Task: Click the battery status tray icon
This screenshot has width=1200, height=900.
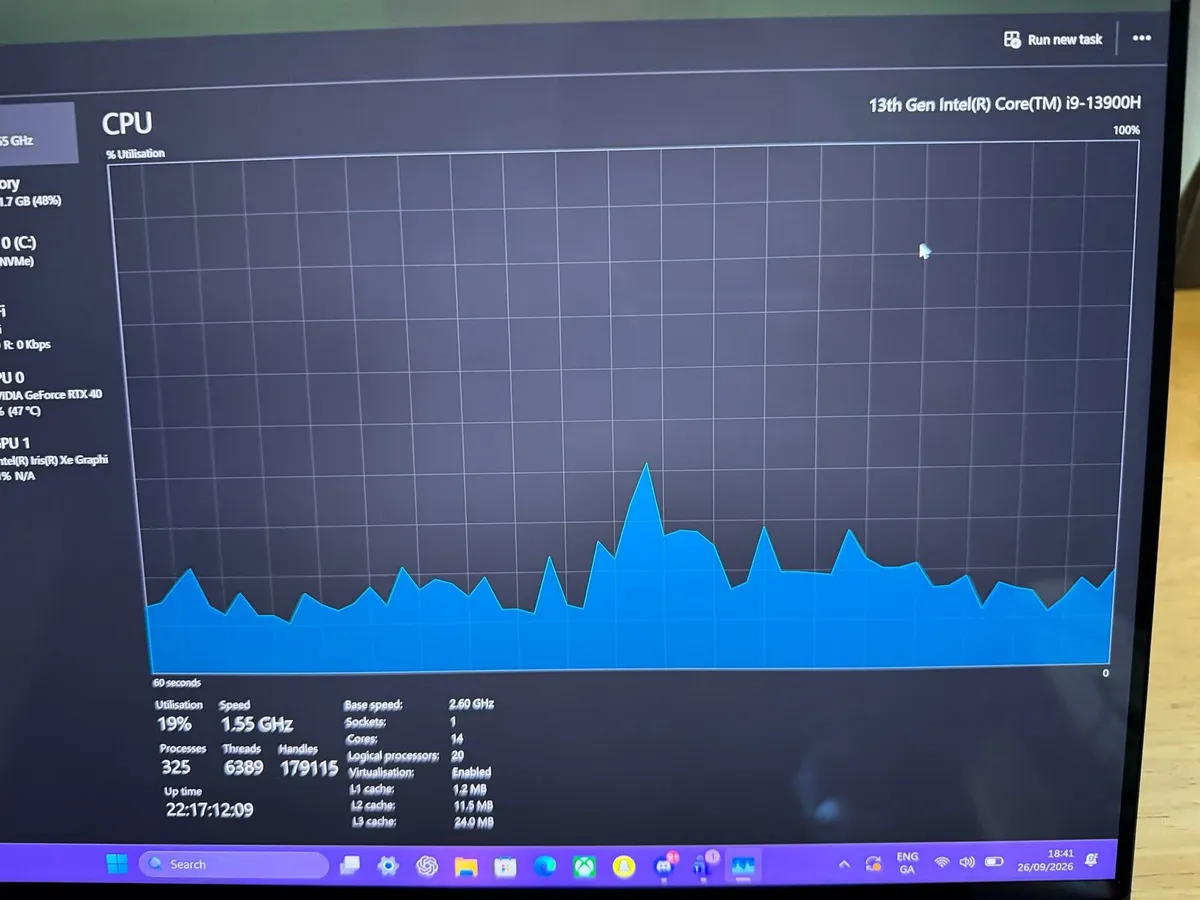Action: point(994,861)
